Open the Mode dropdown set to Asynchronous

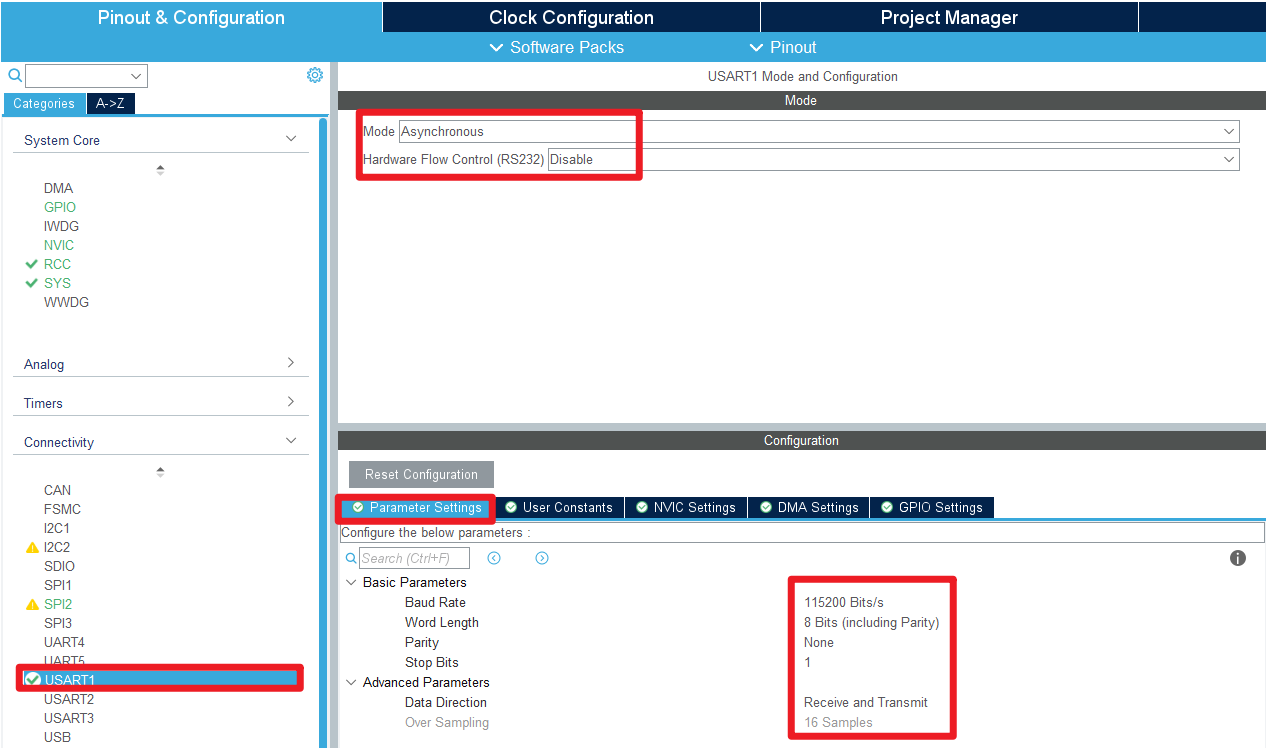(x=818, y=131)
